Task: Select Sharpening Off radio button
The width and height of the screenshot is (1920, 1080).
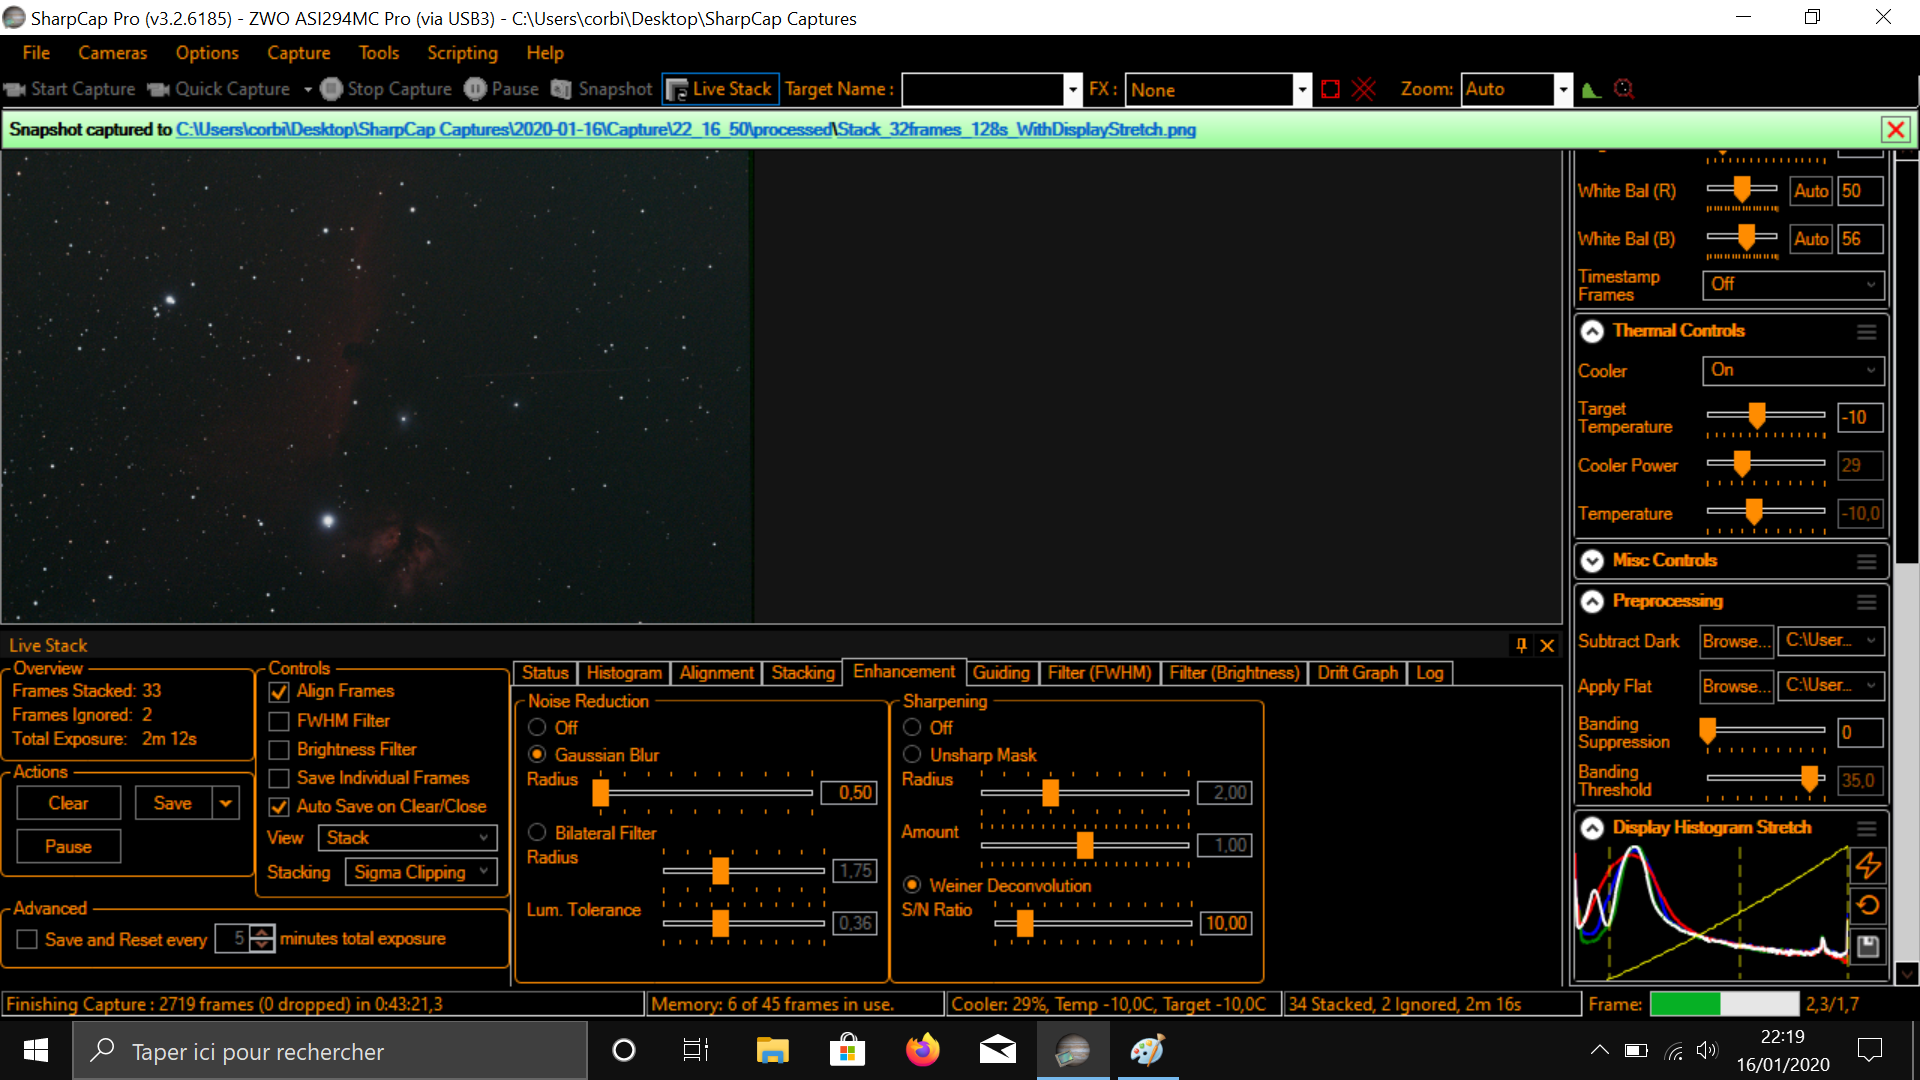Action: [912, 727]
